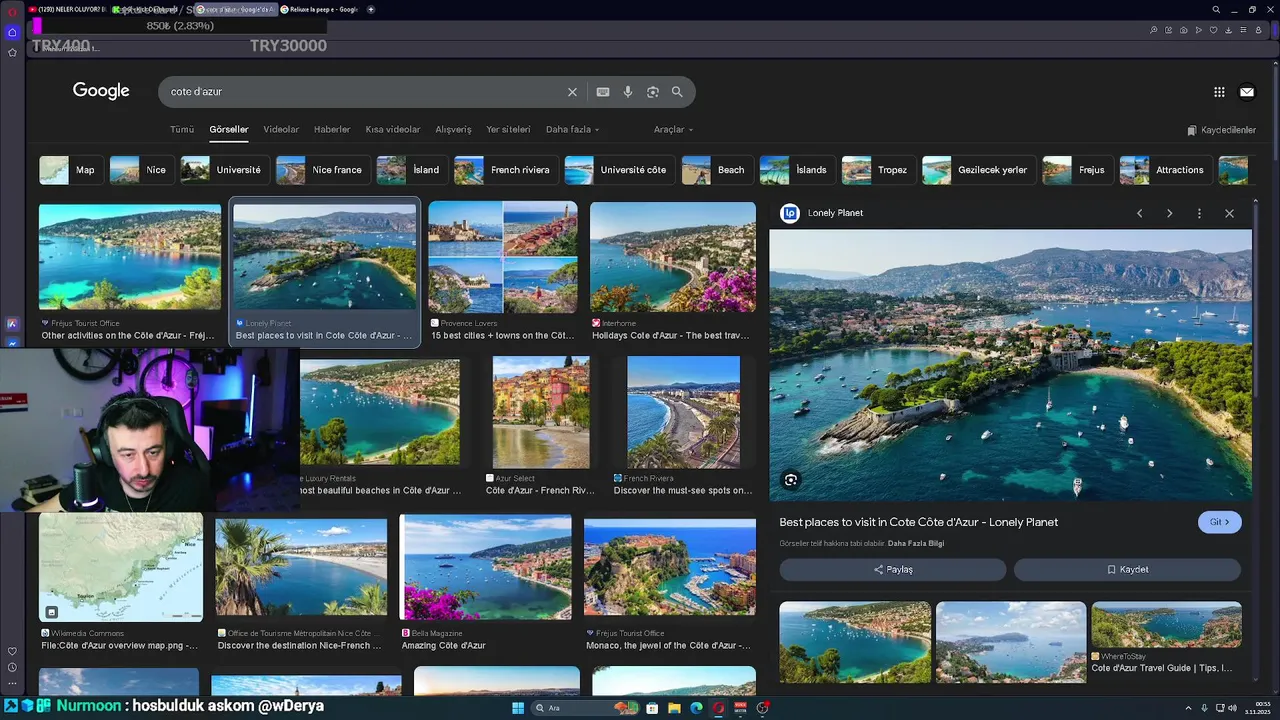Image resolution: width=1280 pixels, height=720 pixels.
Task: Submit search with the magnifier icon
Action: click(677, 92)
